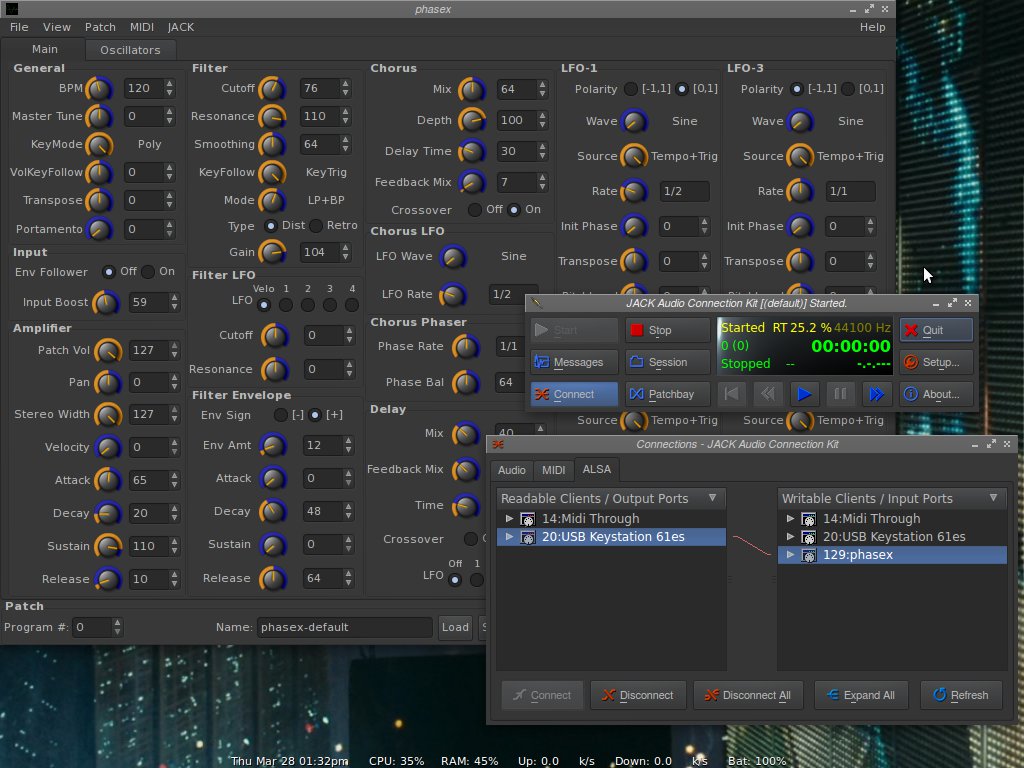Click the patch Load button
The image size is (1024, 768).
coord(455,627)
